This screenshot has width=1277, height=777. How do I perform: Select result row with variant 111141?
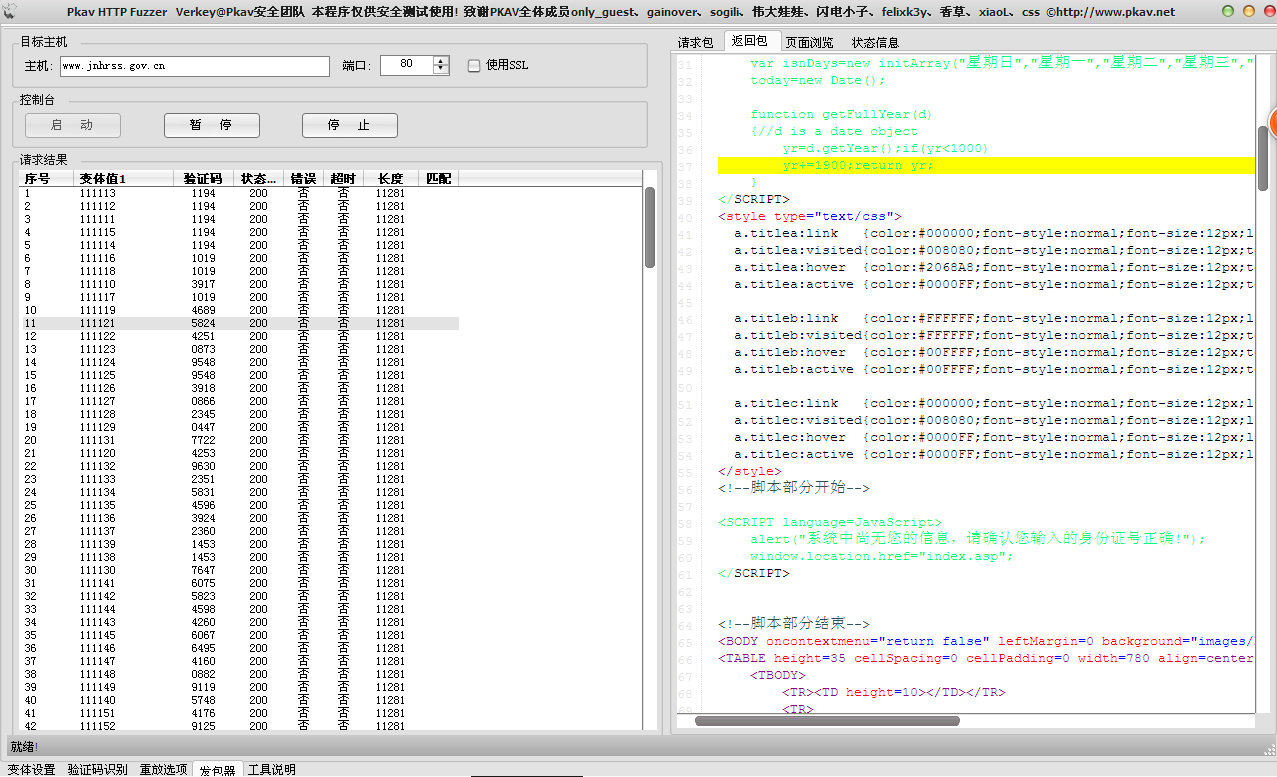(240, 583)
